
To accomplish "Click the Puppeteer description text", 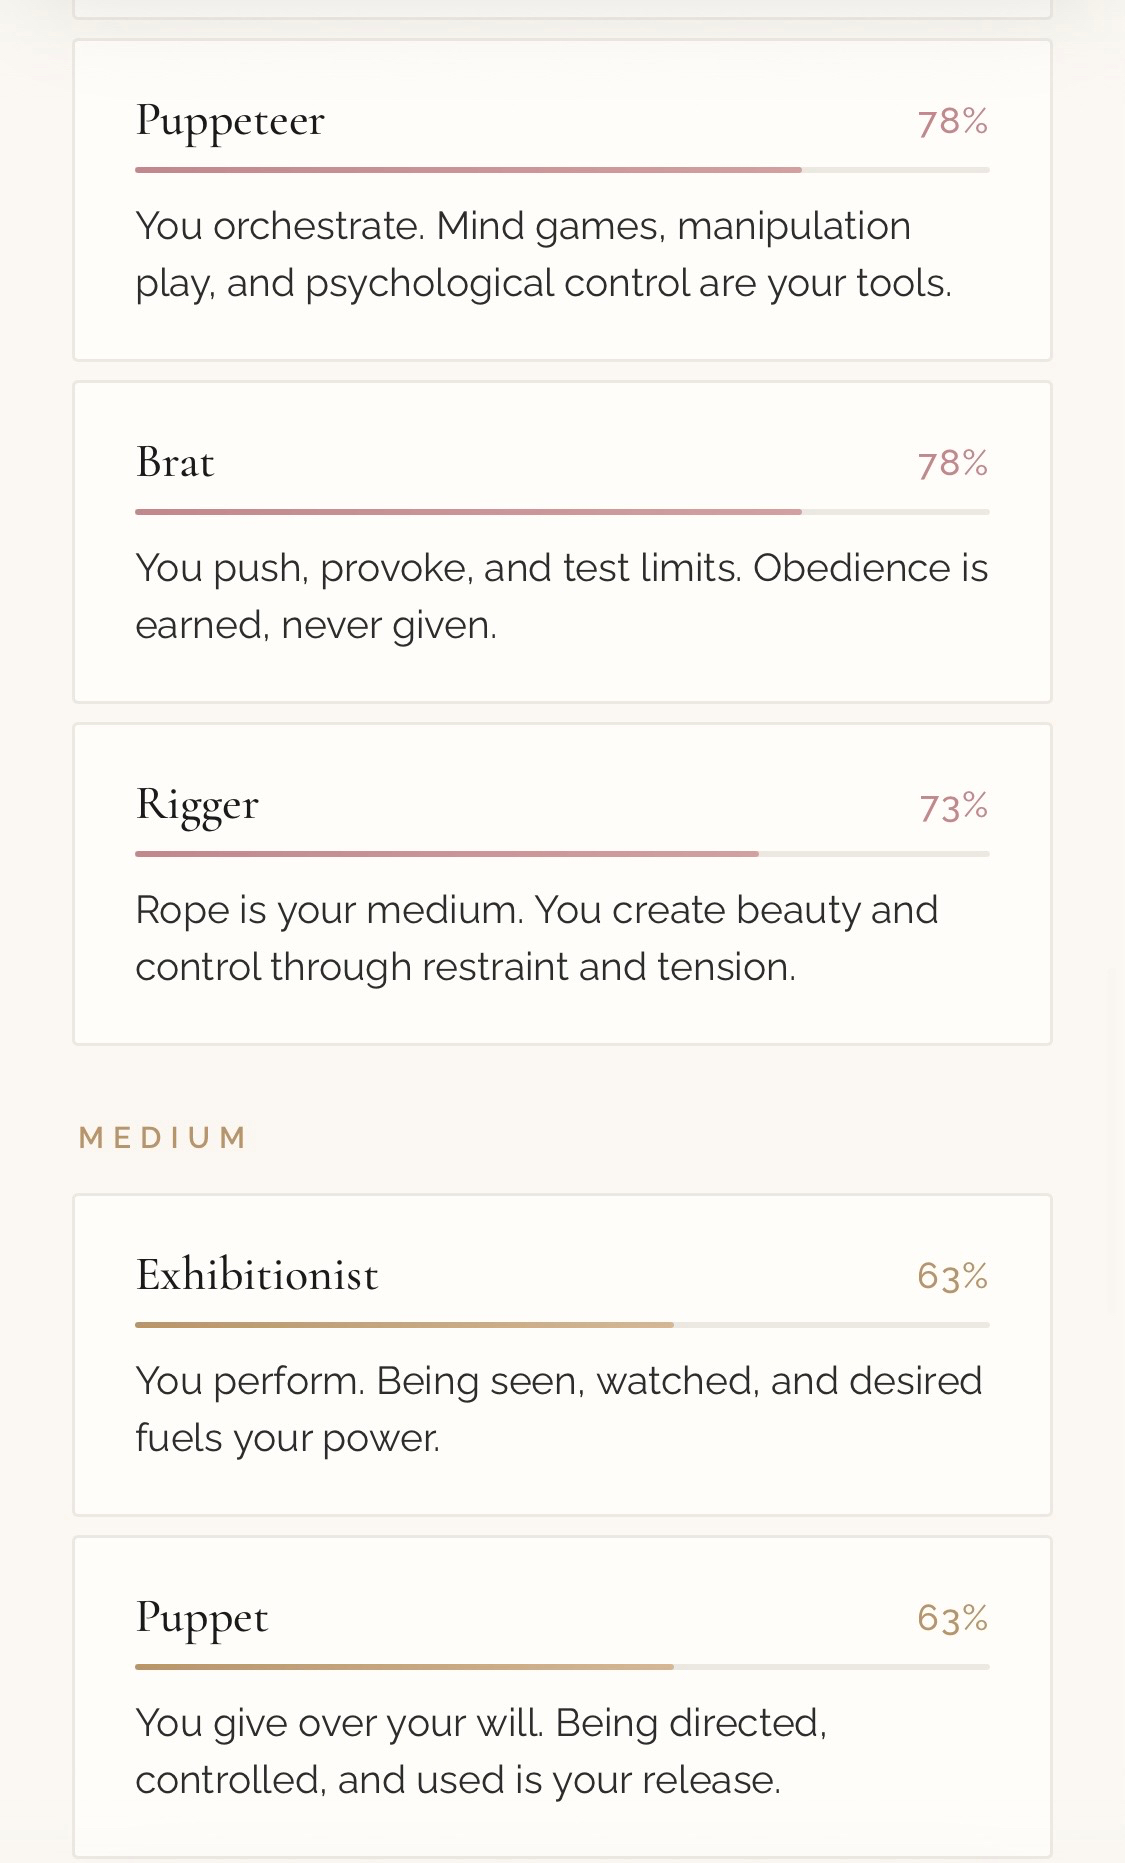I will (x=543, y=255).
